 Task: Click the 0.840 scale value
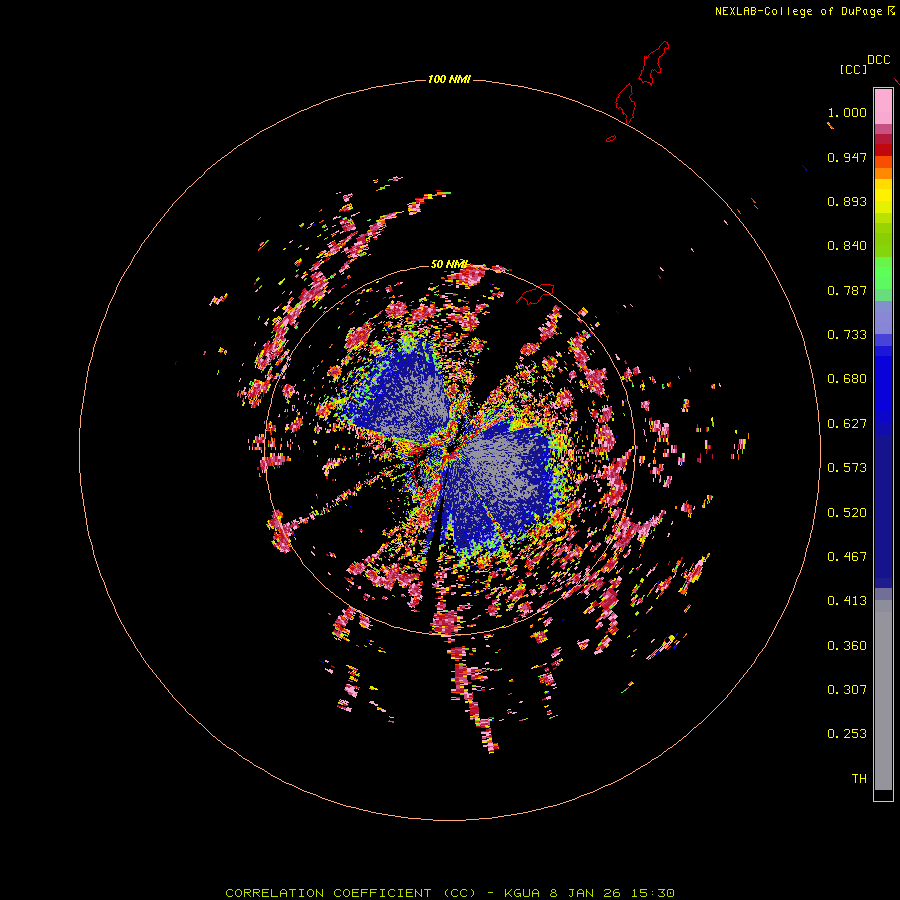pos(847,246)
